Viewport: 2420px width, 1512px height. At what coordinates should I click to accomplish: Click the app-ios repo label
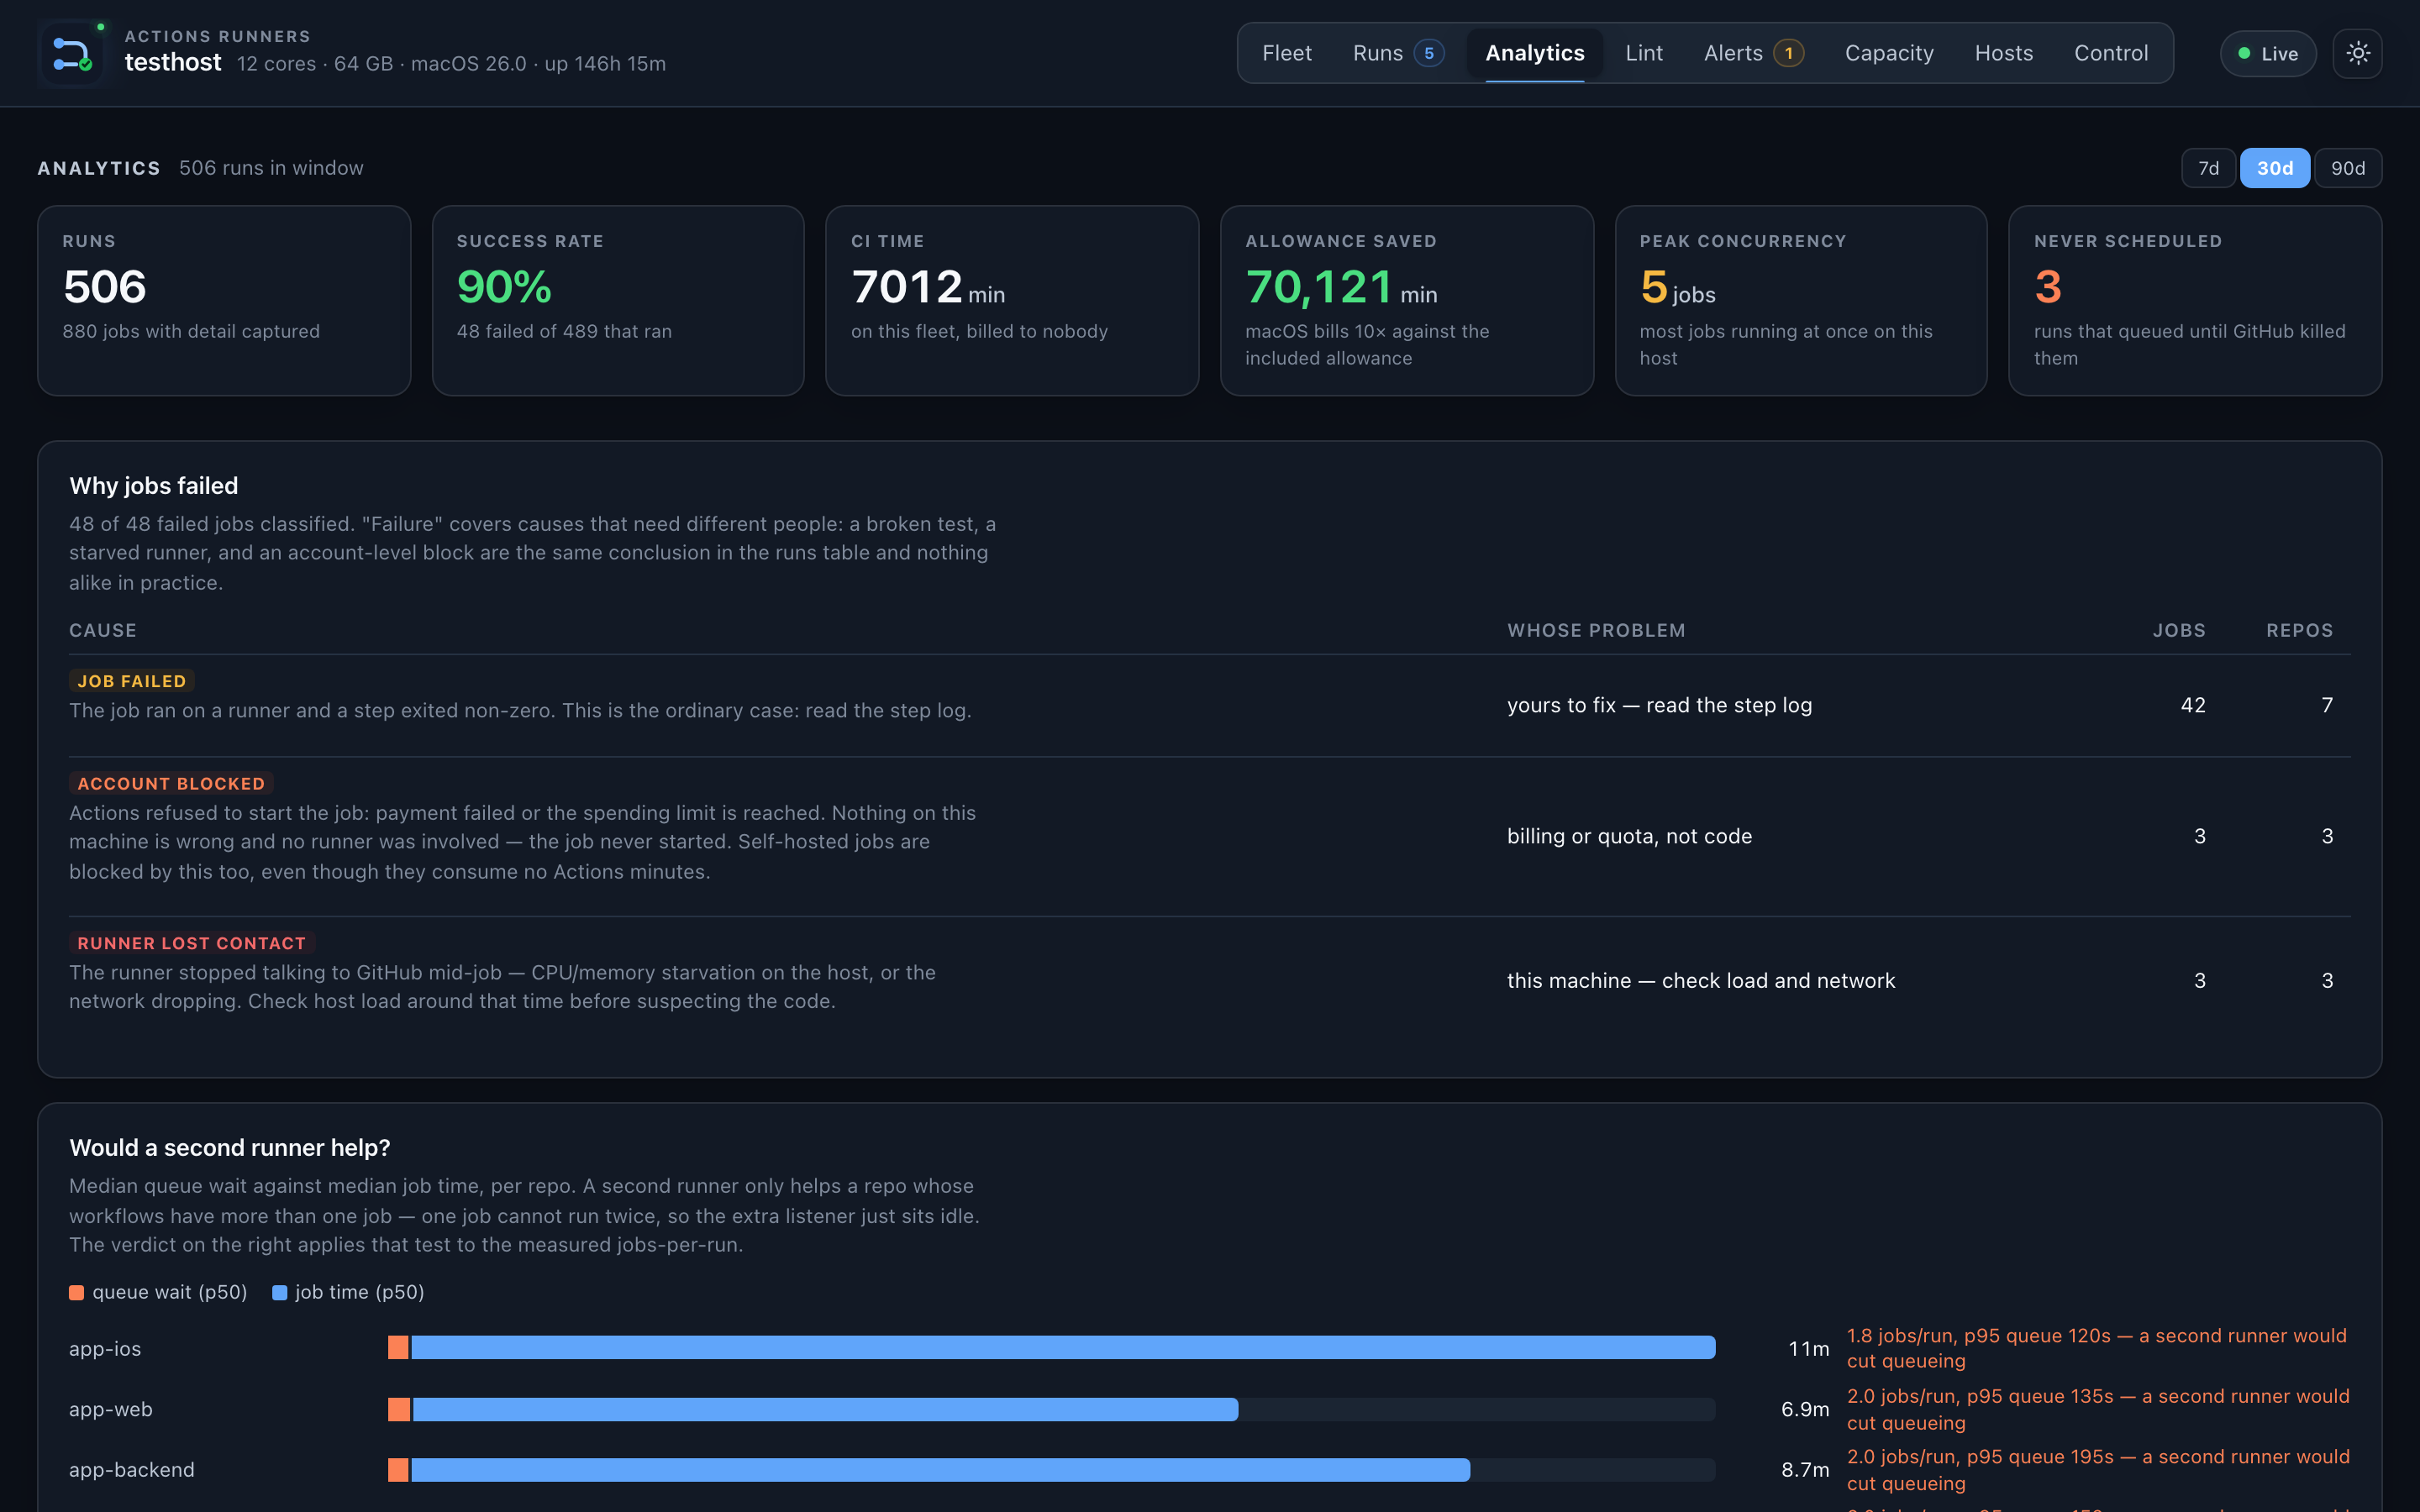pyautogui.click(x=105, y=1348)
